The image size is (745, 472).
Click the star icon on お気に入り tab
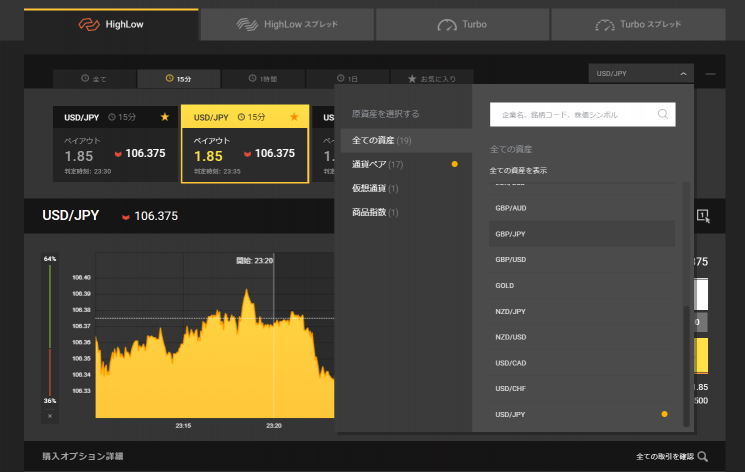click(412, 78)
